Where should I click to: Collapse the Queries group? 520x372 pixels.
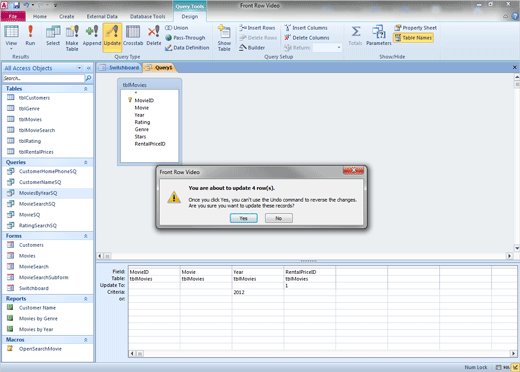[x=86, y=162]
